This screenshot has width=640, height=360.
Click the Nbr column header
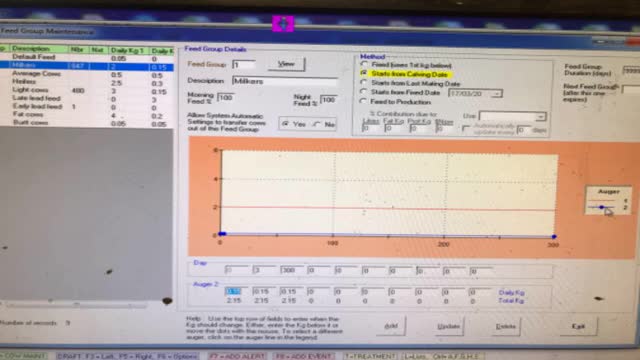[x=78, y=50]
